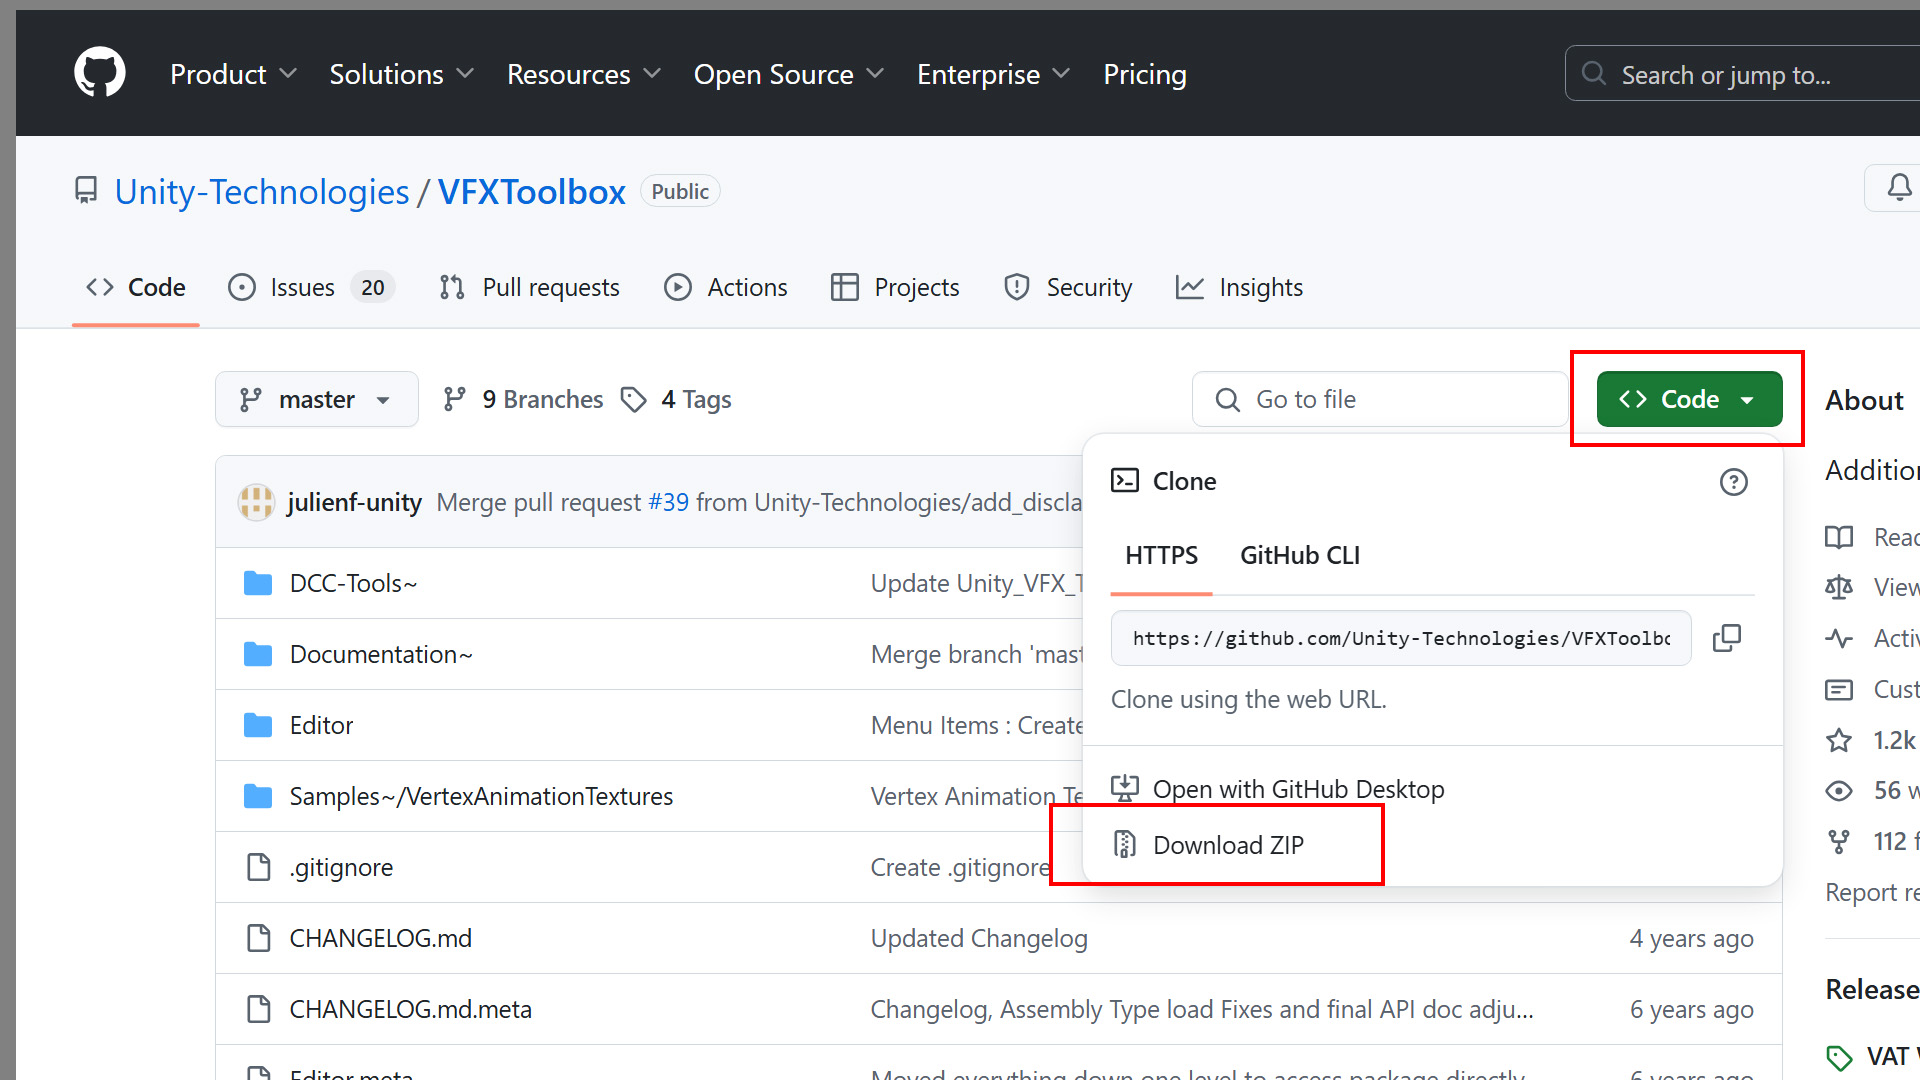Switch to the GitHub CLI tab
Viewport: 1920px width, 1080px height.
click(1299, 556)
